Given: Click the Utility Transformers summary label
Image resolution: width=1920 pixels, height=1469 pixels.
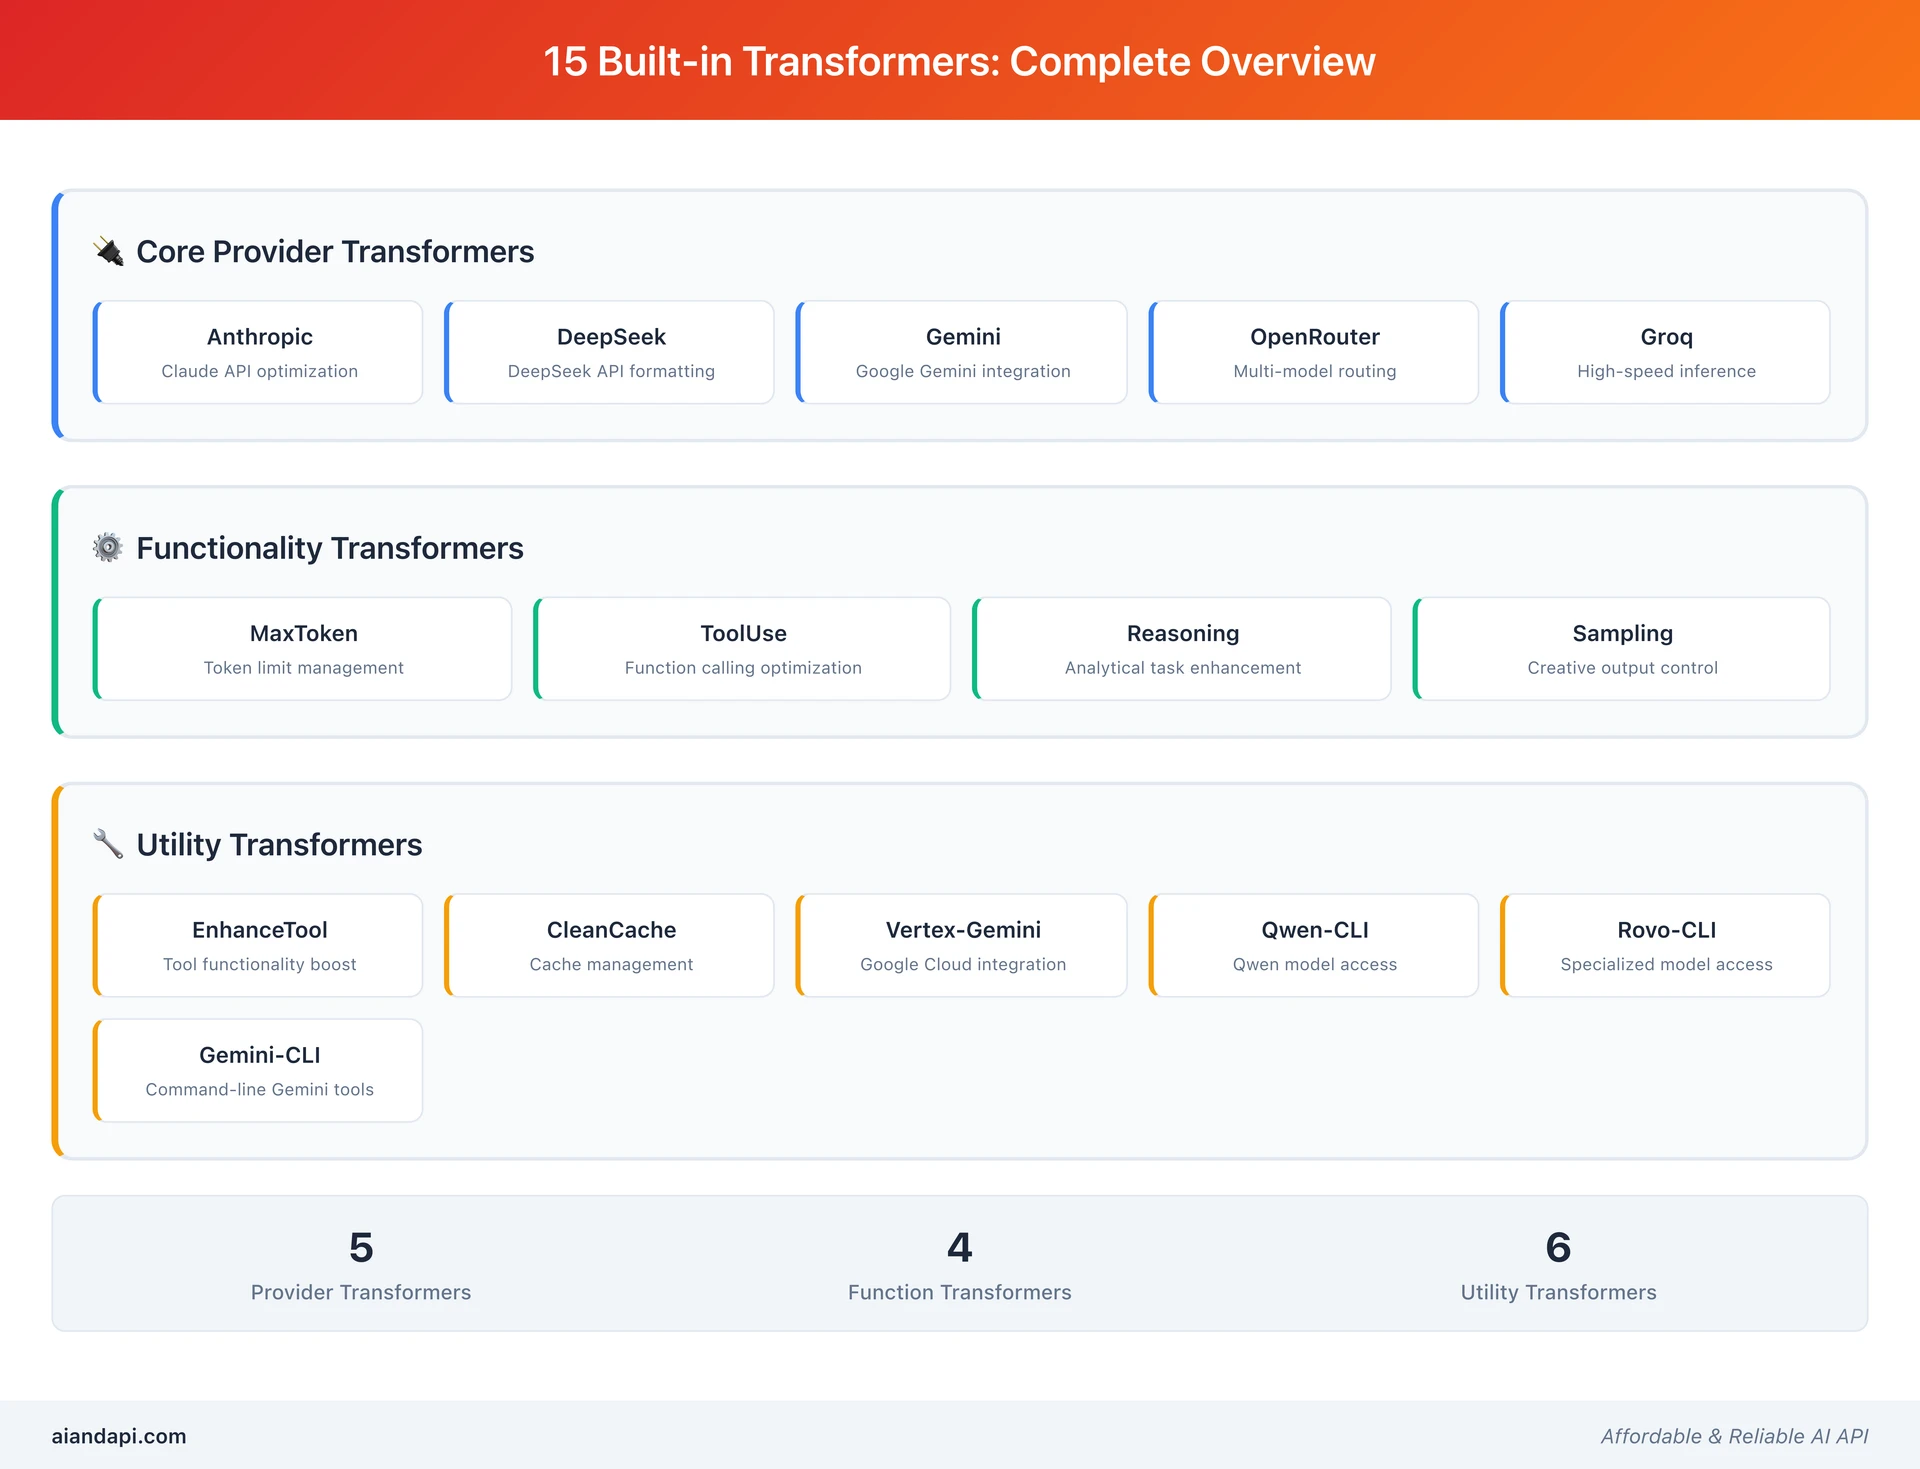Looking at the screenshot, I should pos(1558,1292).
